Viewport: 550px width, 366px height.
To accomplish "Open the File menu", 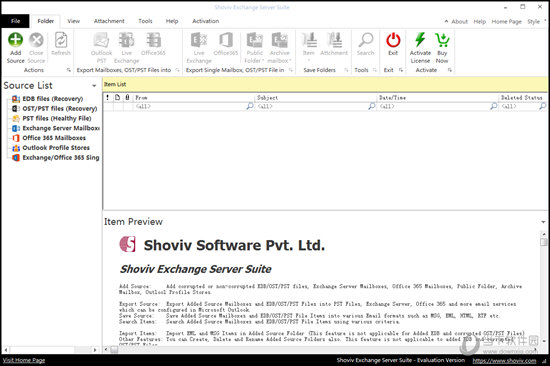I will coord(15,21).
